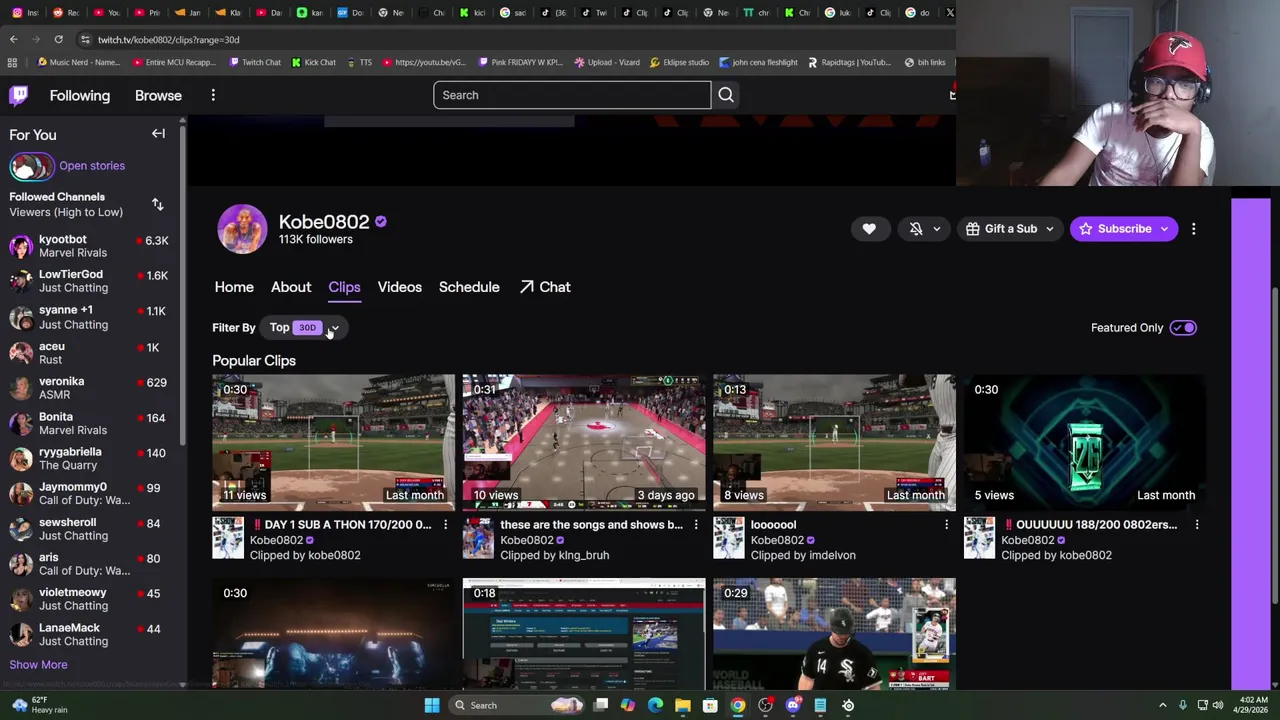
Task: Open options for DAY 1 SUB A THON clip
Action: pyautogui.click(x=446, y=524)
